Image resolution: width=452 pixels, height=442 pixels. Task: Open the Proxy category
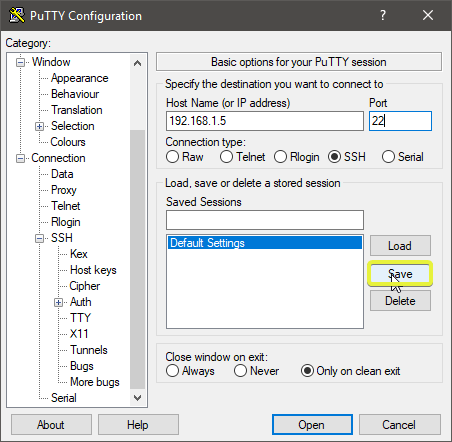click(64, 190)
